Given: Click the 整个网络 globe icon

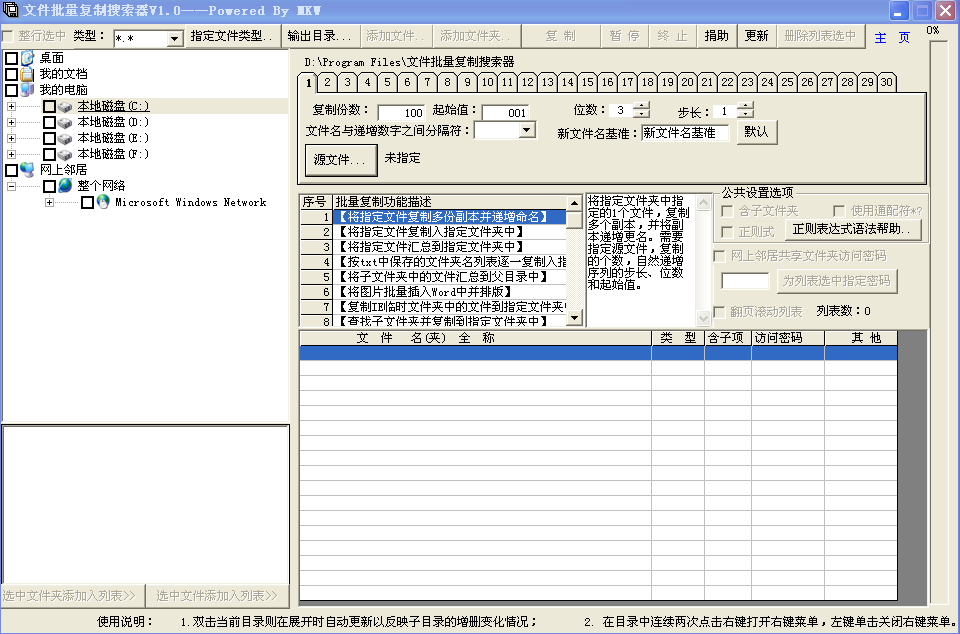Looking at the screenshot, I should 65,186.
